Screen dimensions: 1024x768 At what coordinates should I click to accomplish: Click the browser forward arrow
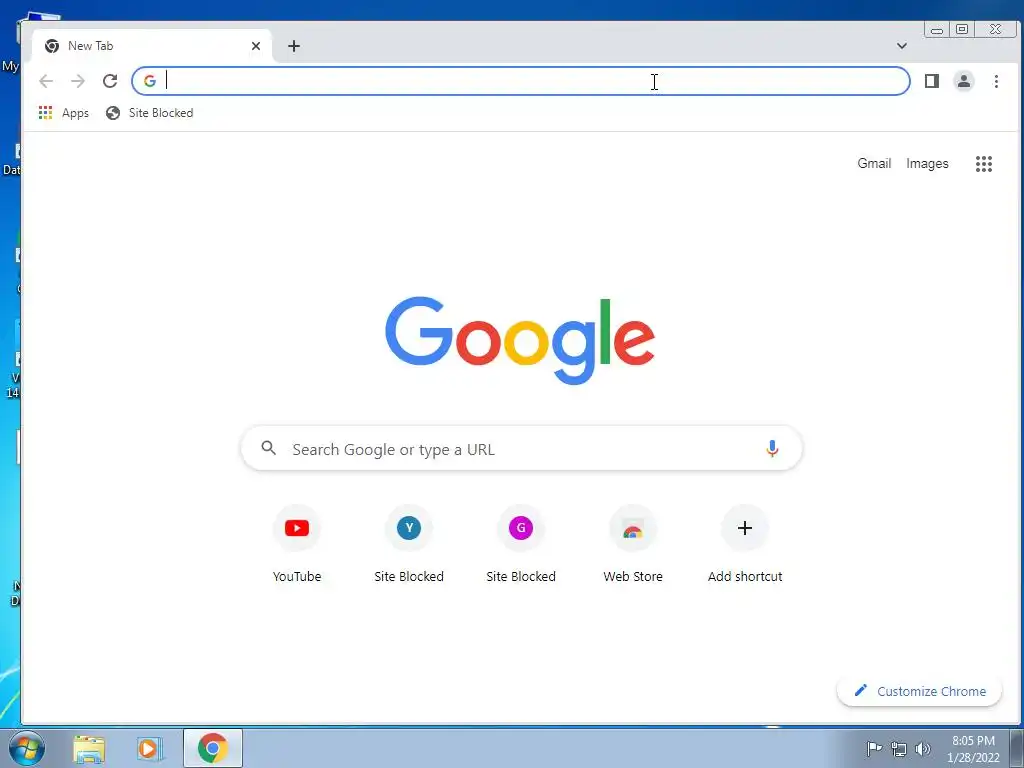point(78,81)
